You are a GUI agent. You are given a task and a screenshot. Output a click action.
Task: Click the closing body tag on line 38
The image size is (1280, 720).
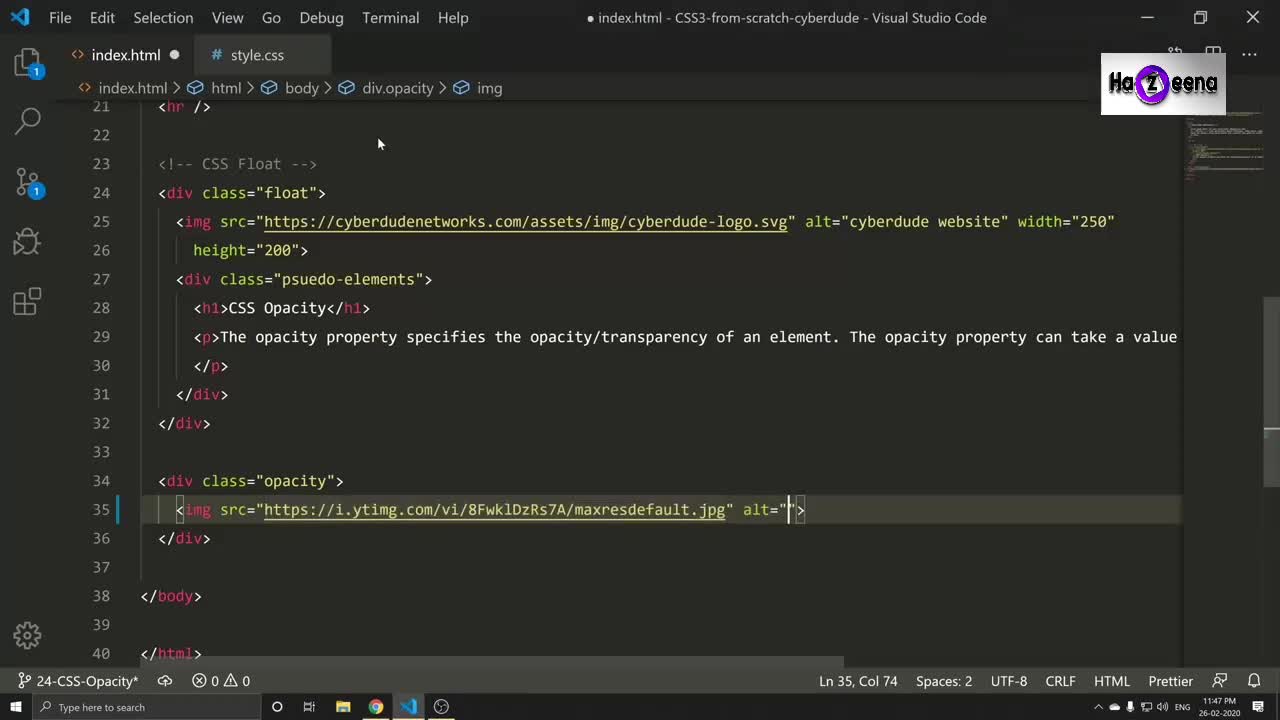171,596
